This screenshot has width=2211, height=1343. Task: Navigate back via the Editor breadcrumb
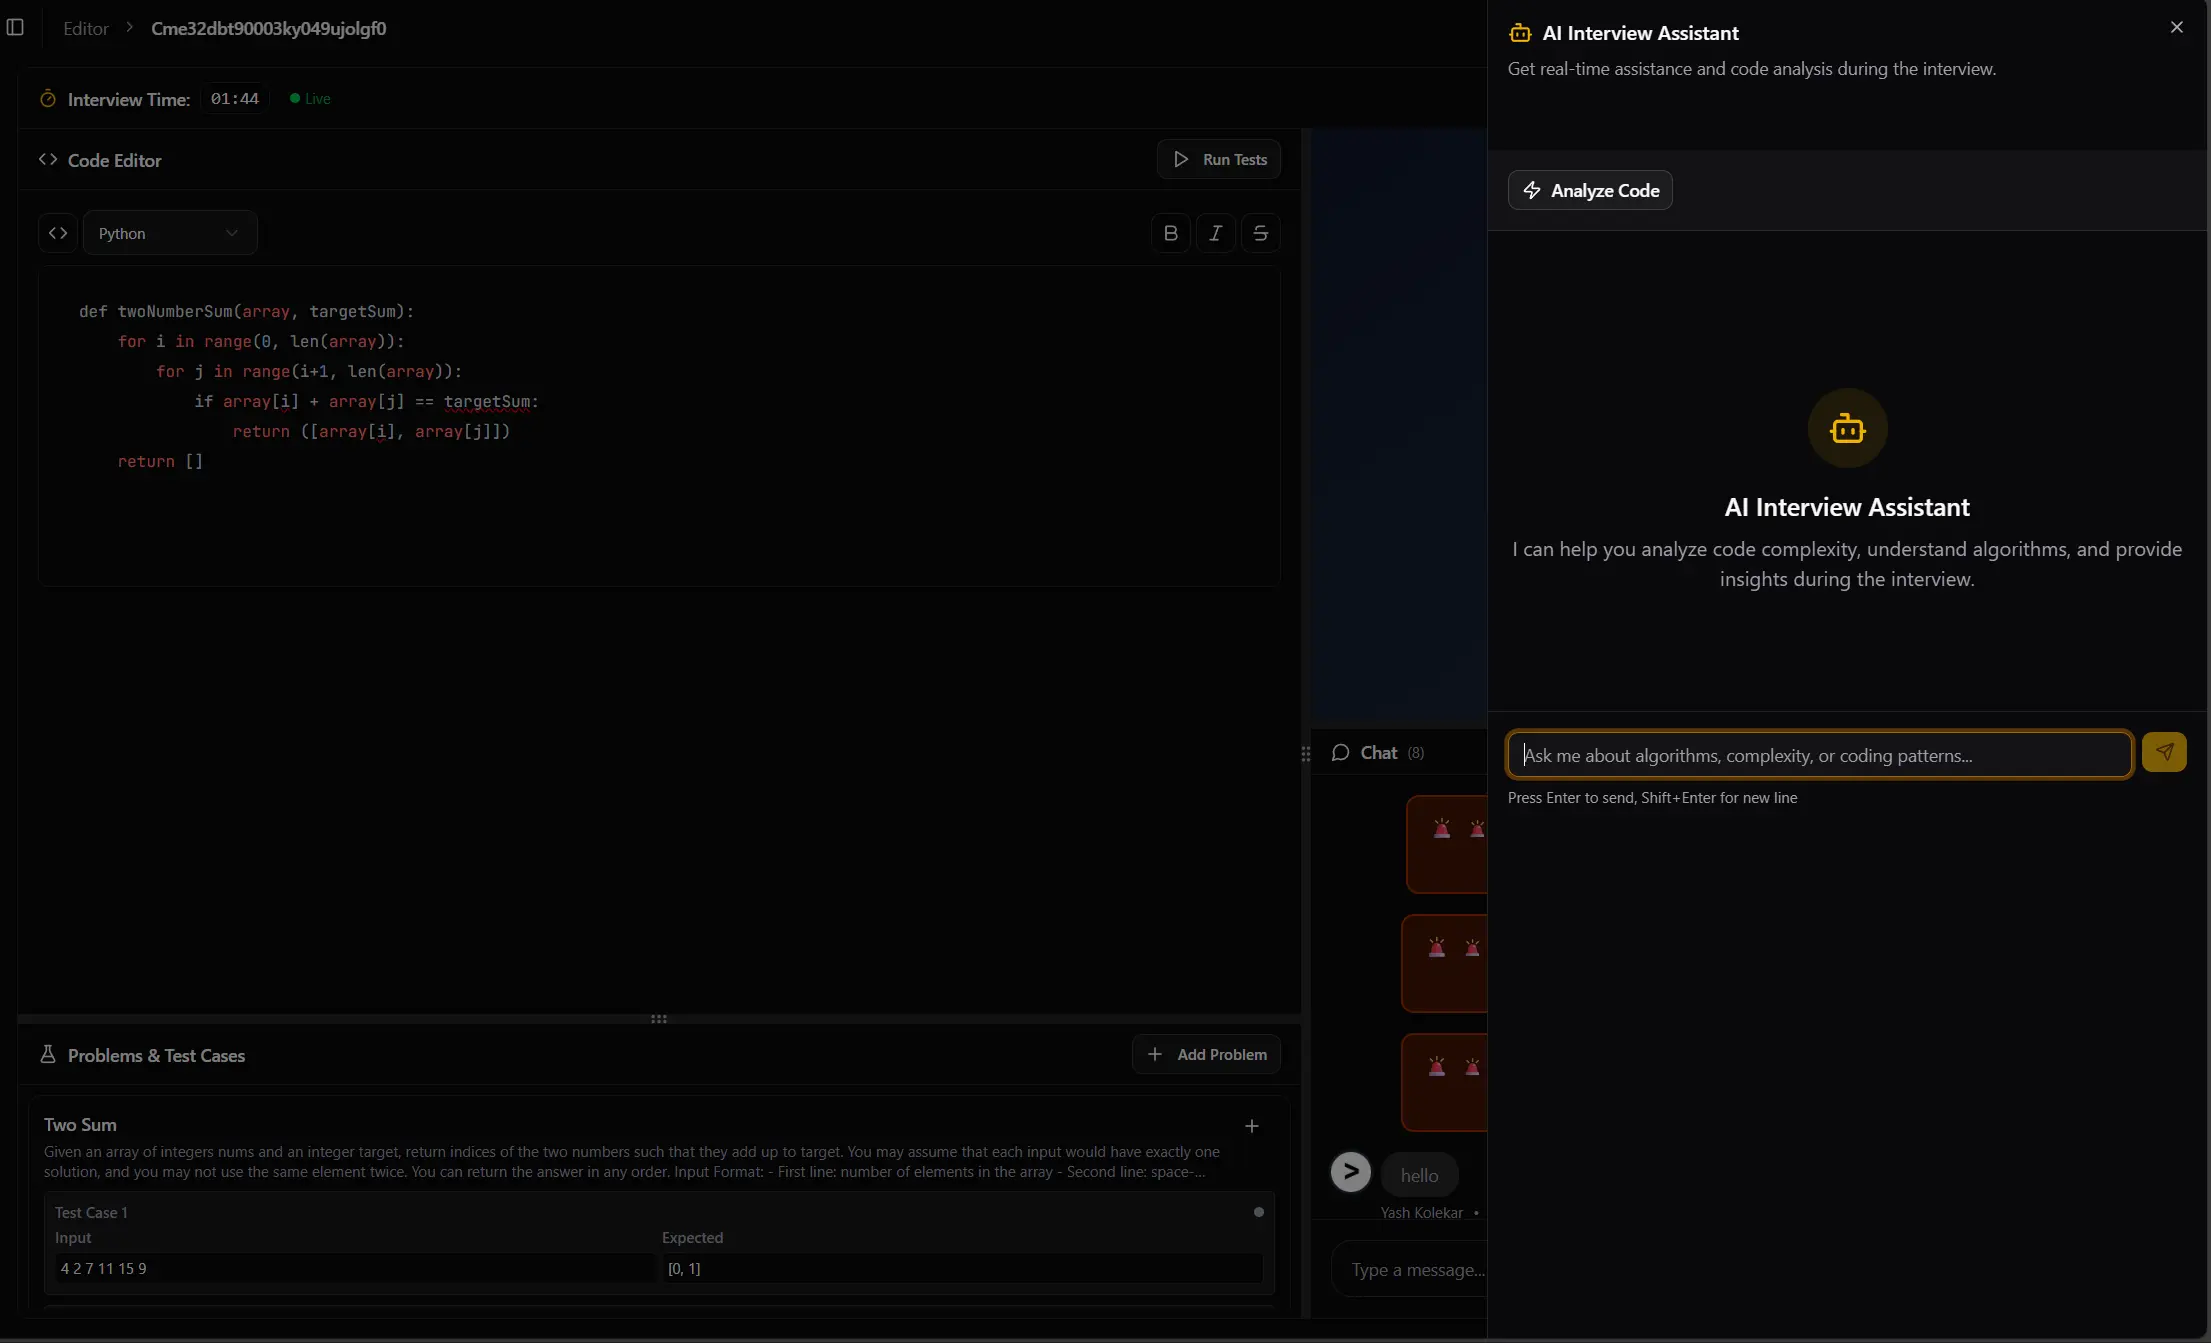(84, 28)
